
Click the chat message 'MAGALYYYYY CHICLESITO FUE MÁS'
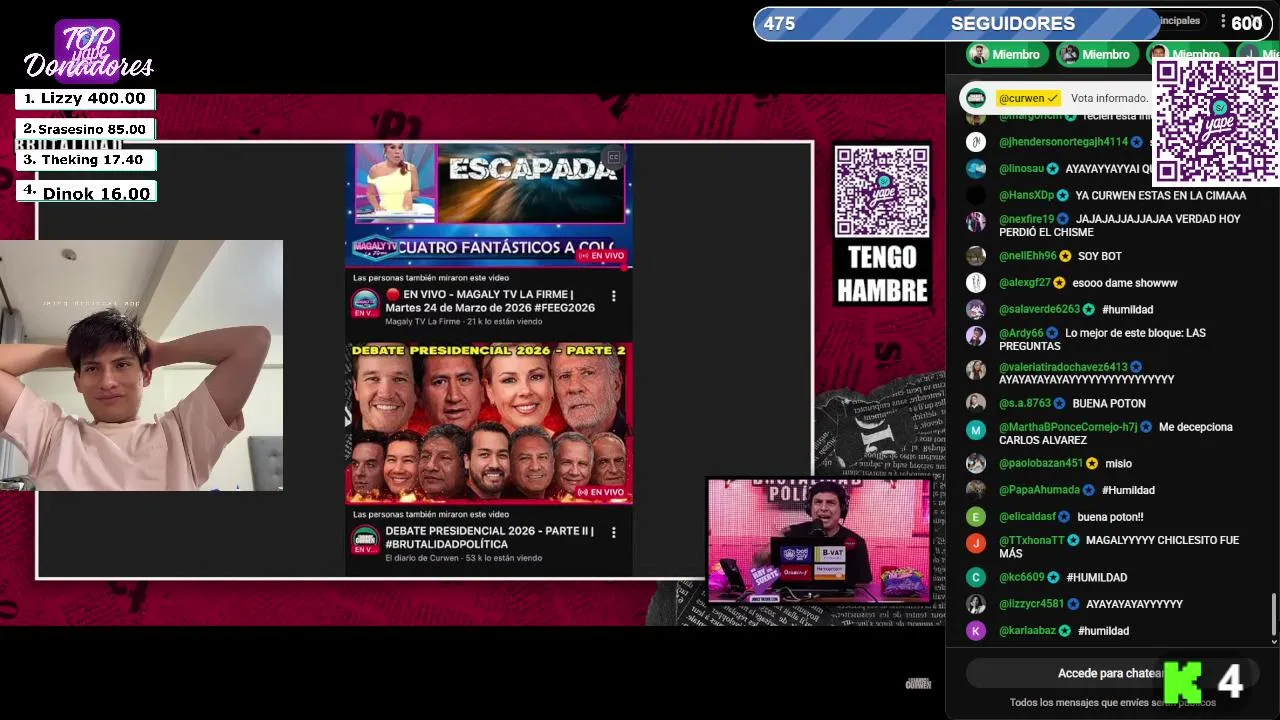point(1119,547)
